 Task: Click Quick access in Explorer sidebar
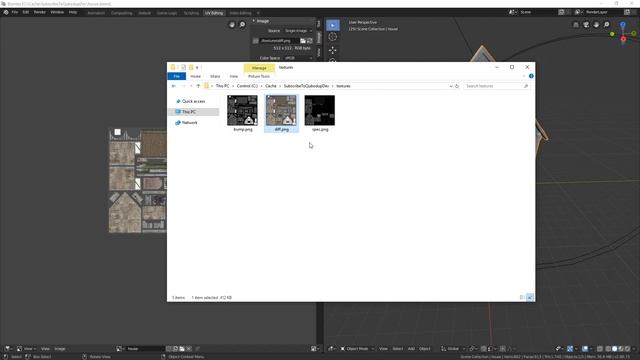pyautogui.click(x=193, y=101)
